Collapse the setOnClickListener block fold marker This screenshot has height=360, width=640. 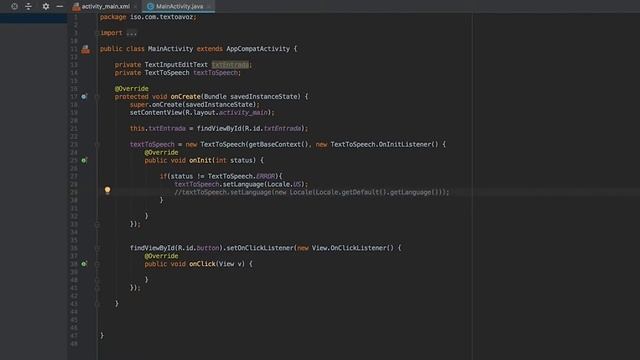point(97,248)
